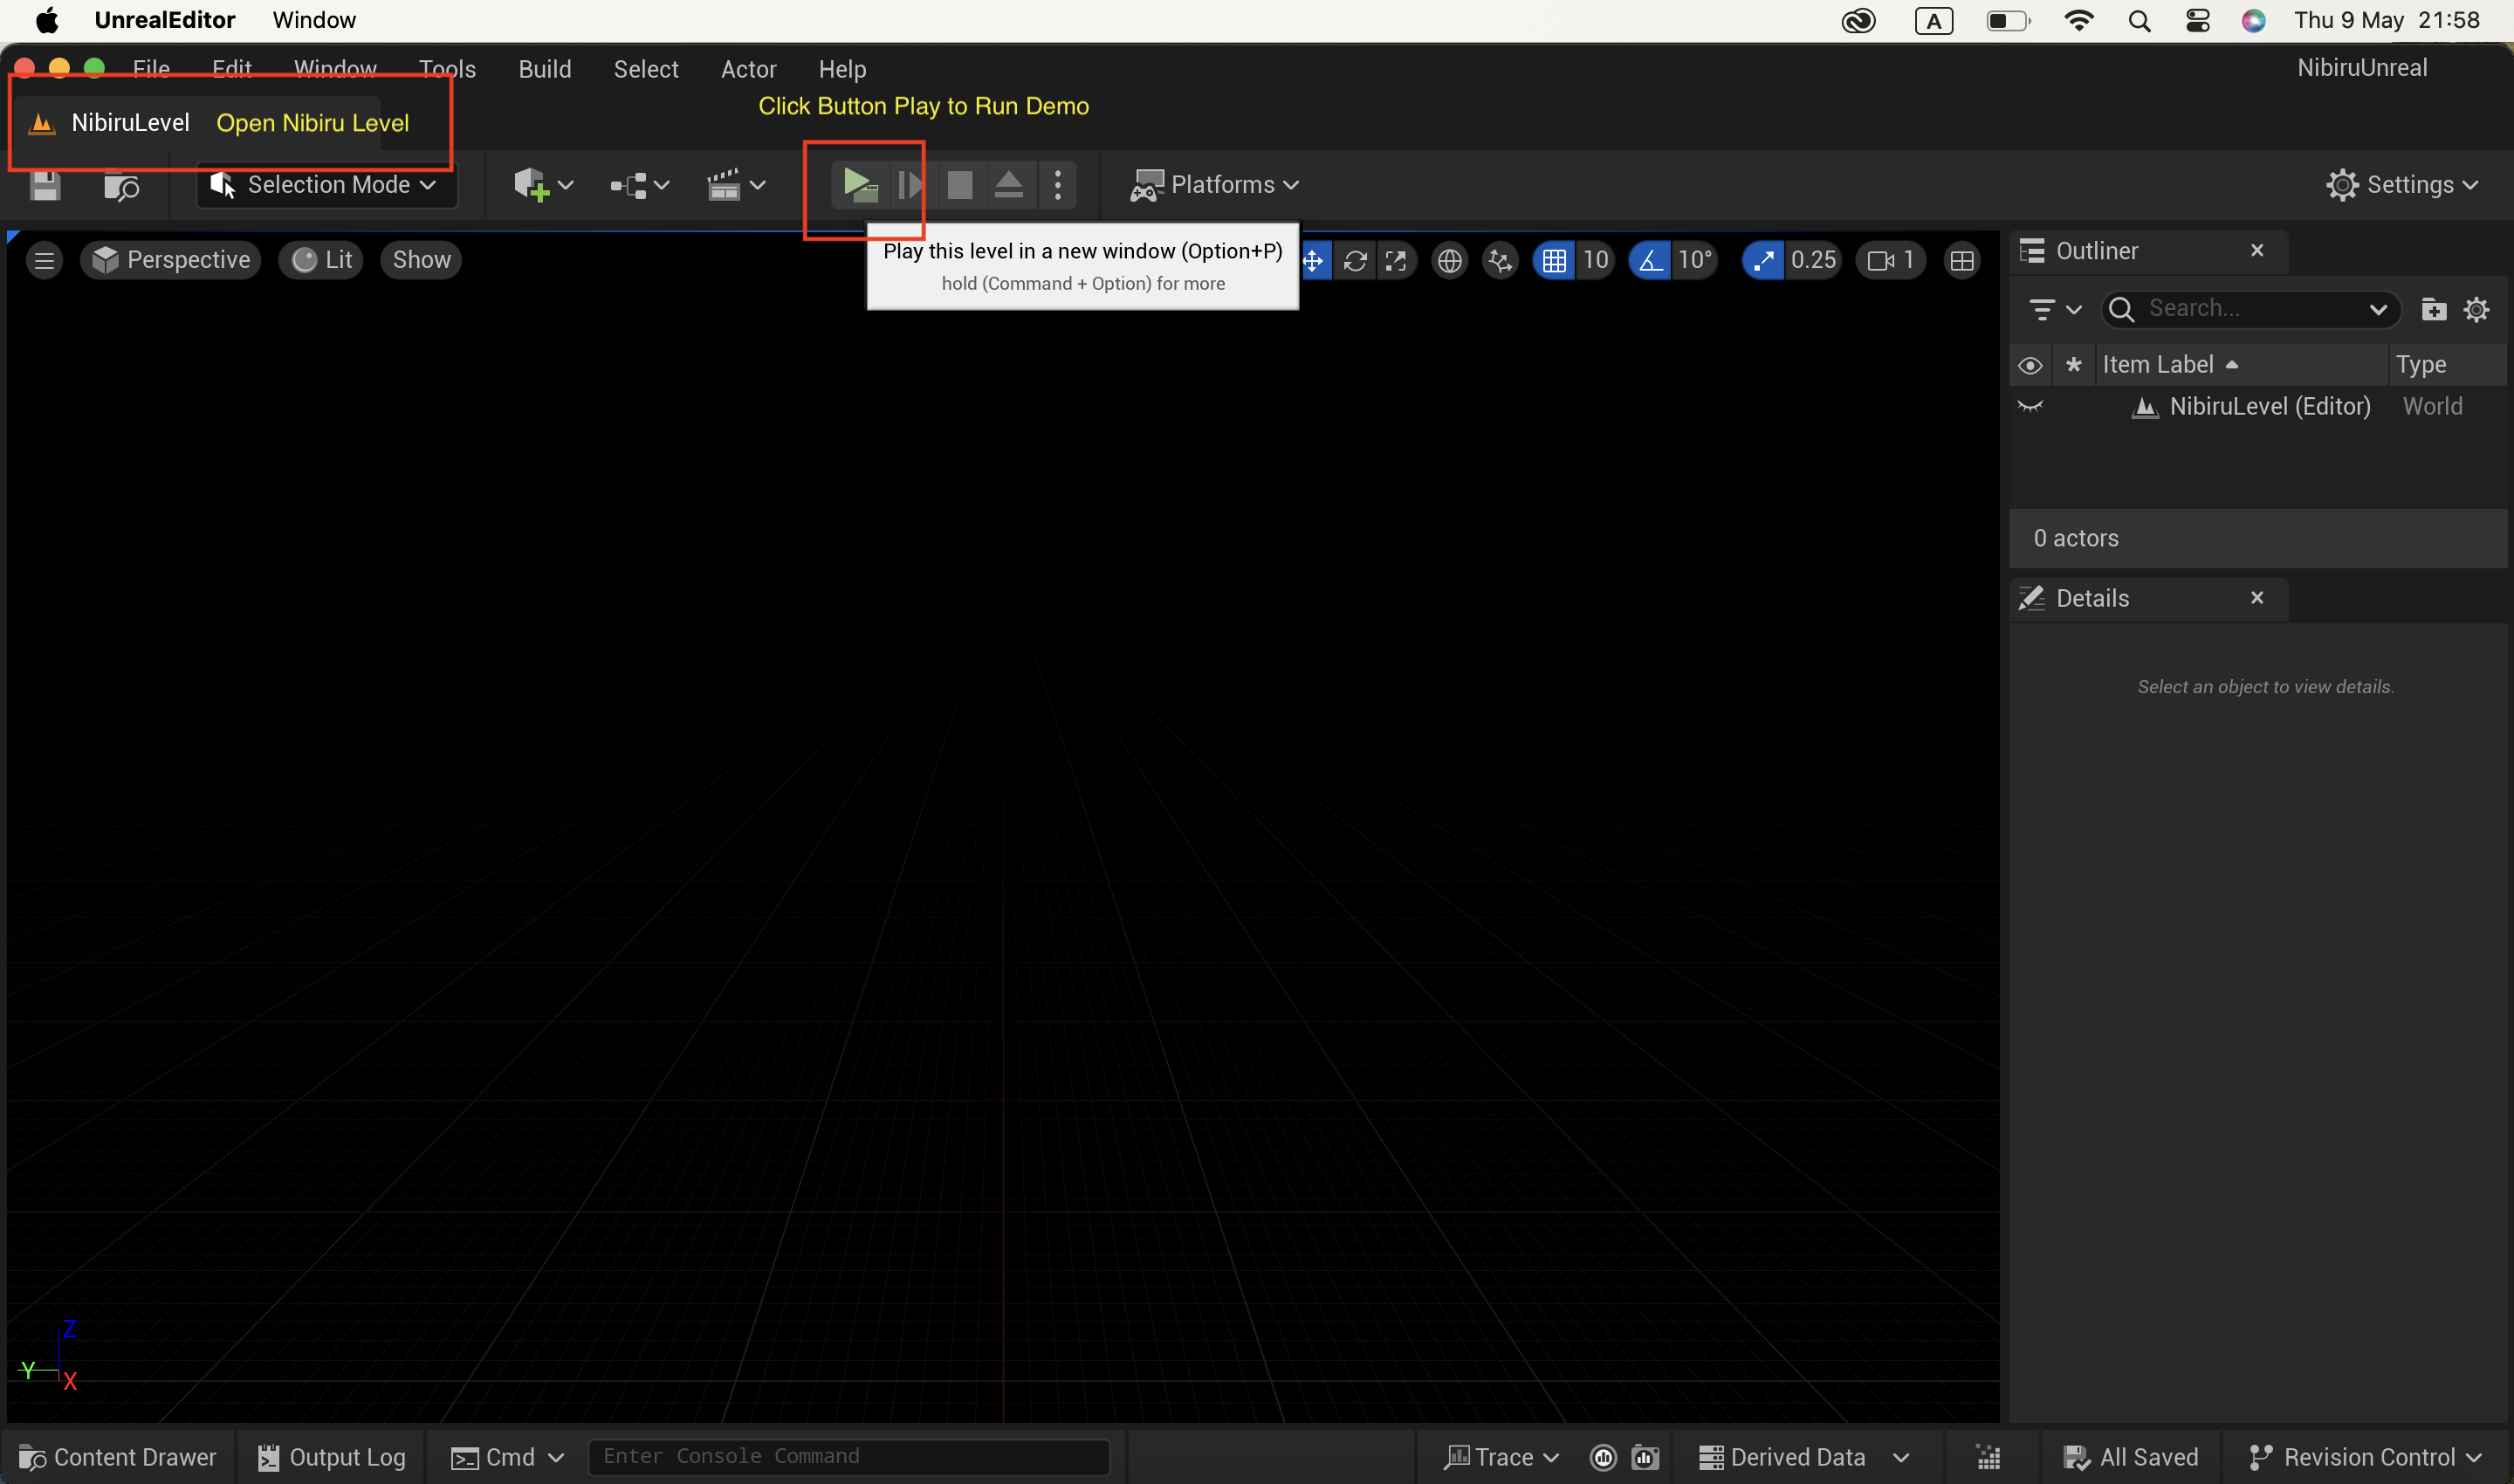This screenshot has width=2514, height=1484.
Task: Click the world coordinate system globe icon
Action: click(x=1449, y=261)
